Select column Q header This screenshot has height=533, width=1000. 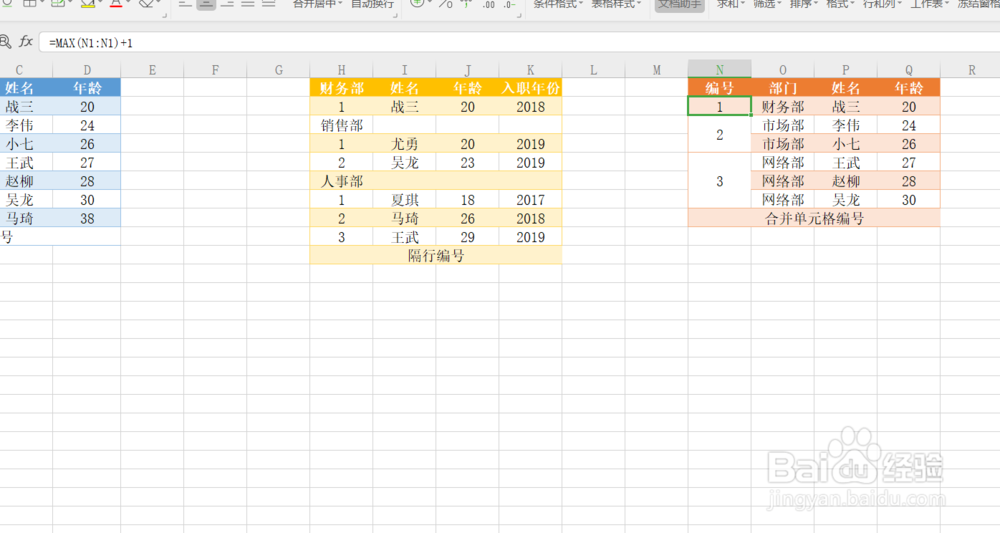click(909, 69)
